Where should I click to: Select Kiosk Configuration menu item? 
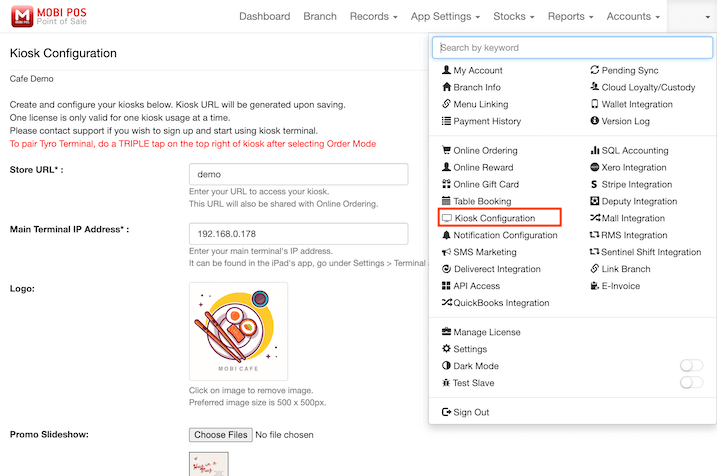click(494, 218)
